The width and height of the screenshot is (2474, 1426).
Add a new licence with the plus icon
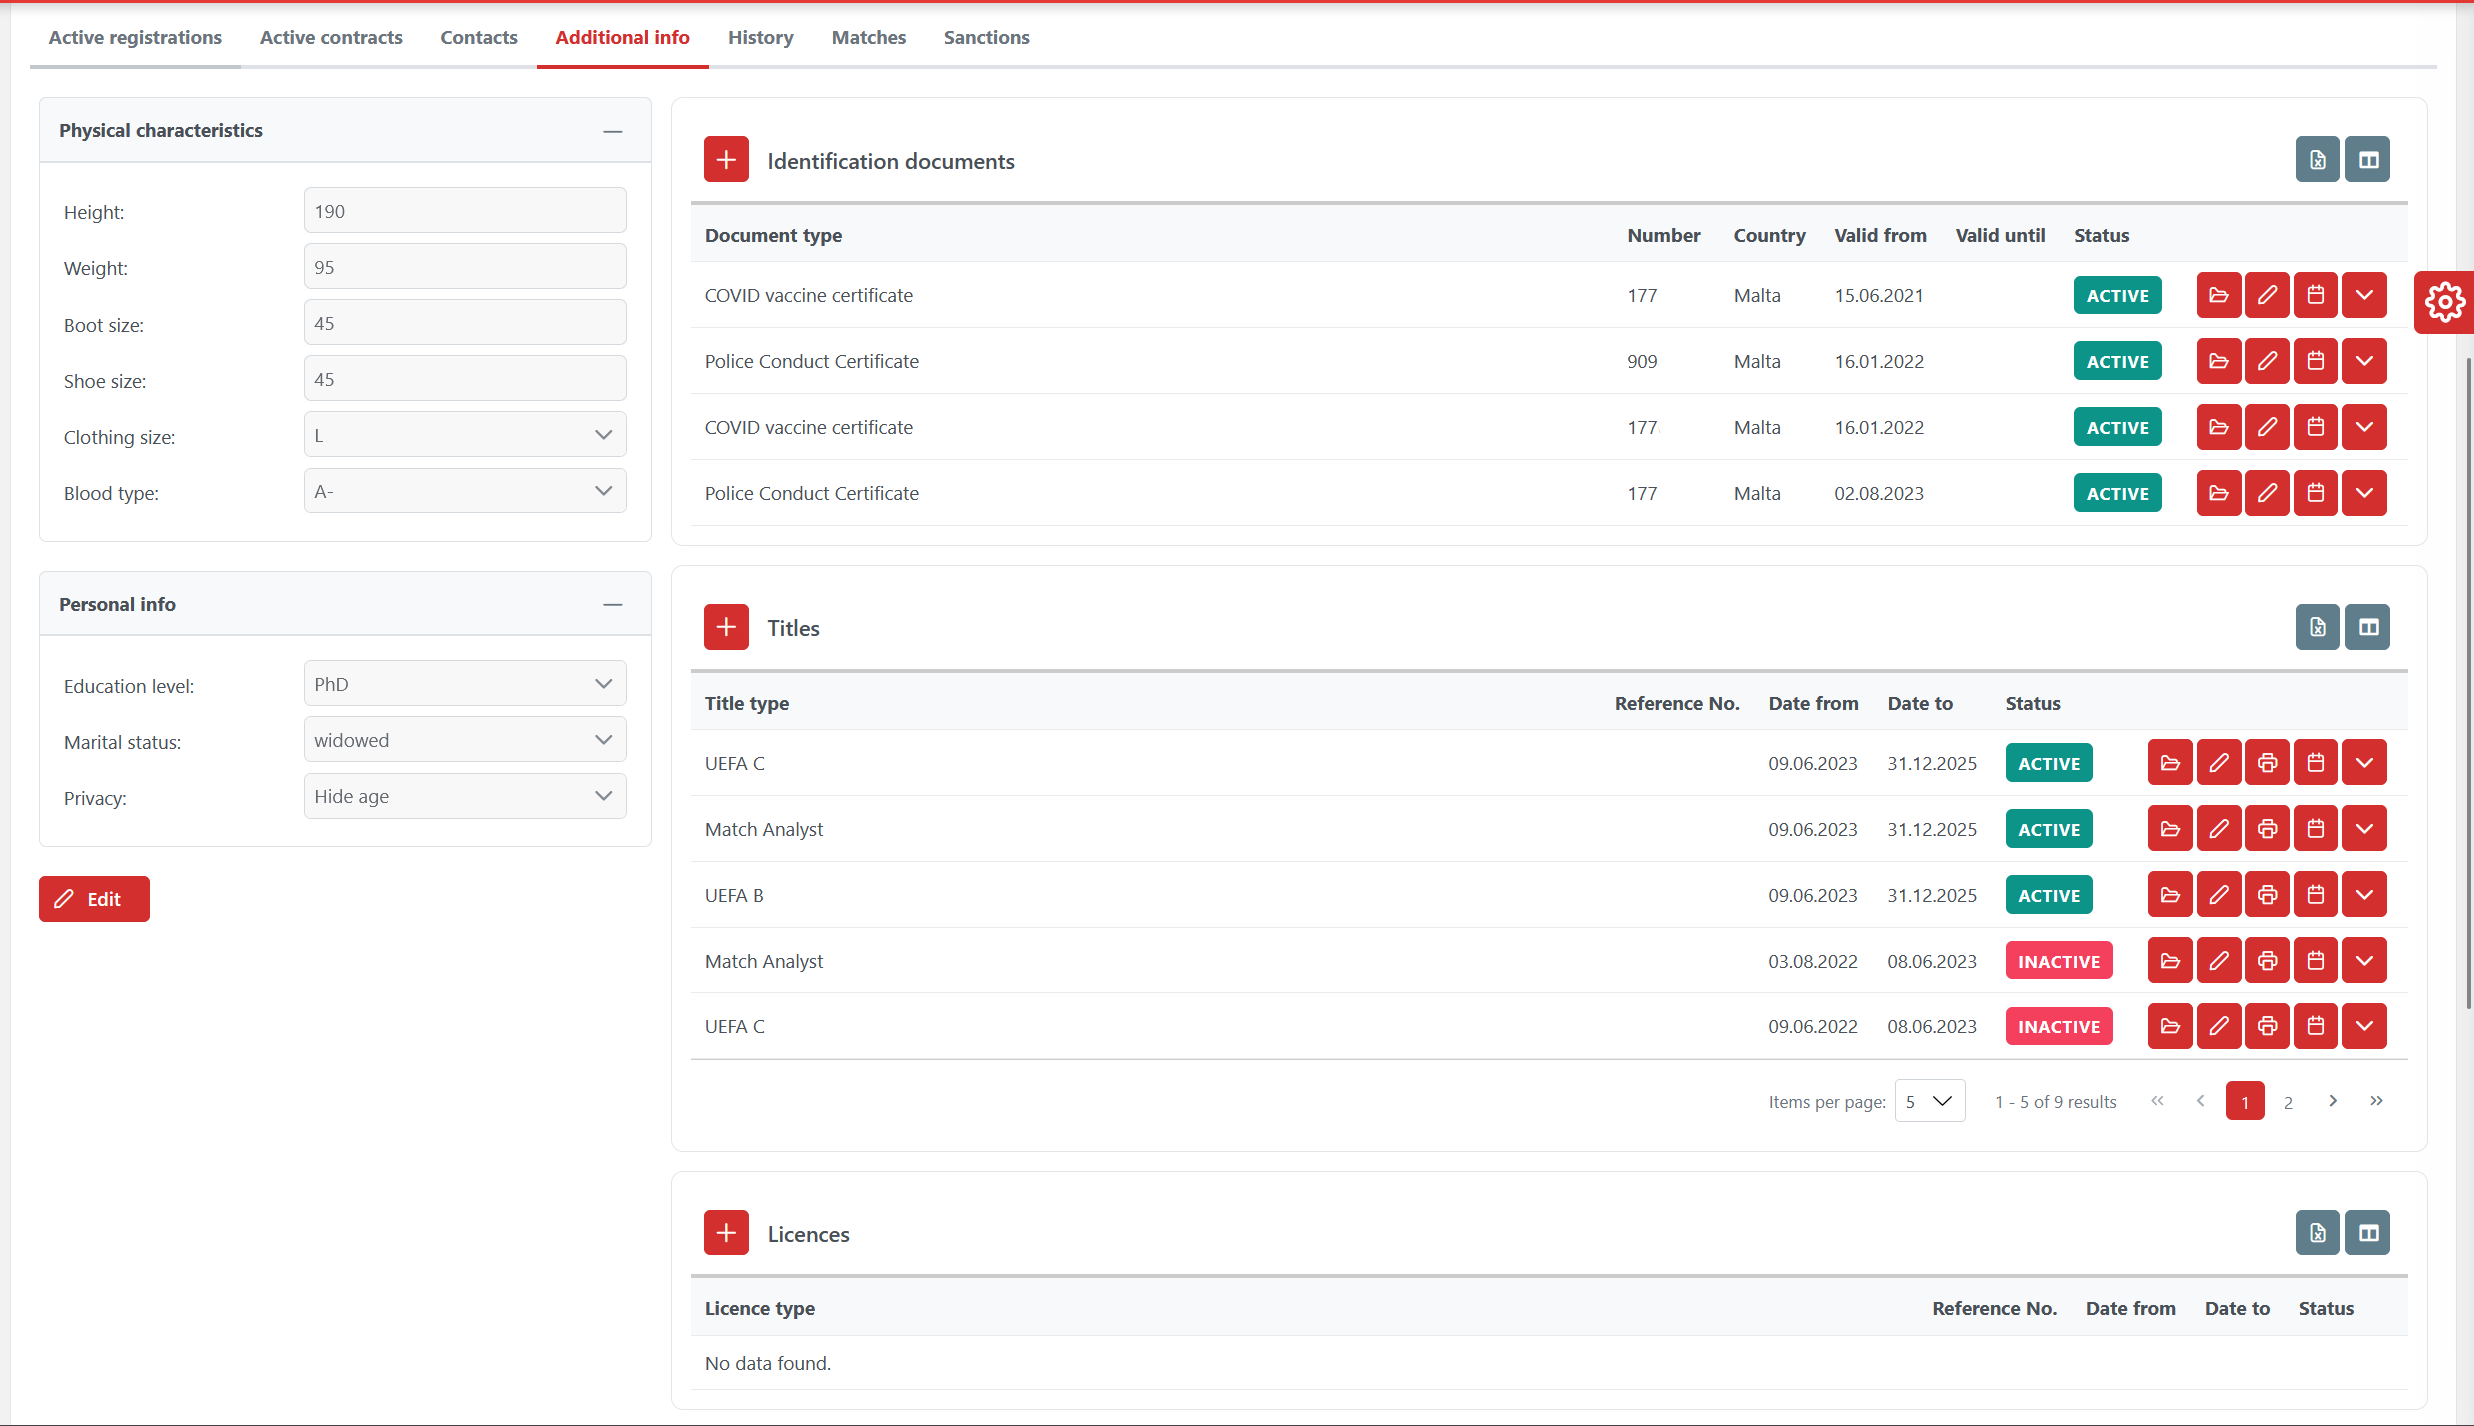tap(726, 1233)
